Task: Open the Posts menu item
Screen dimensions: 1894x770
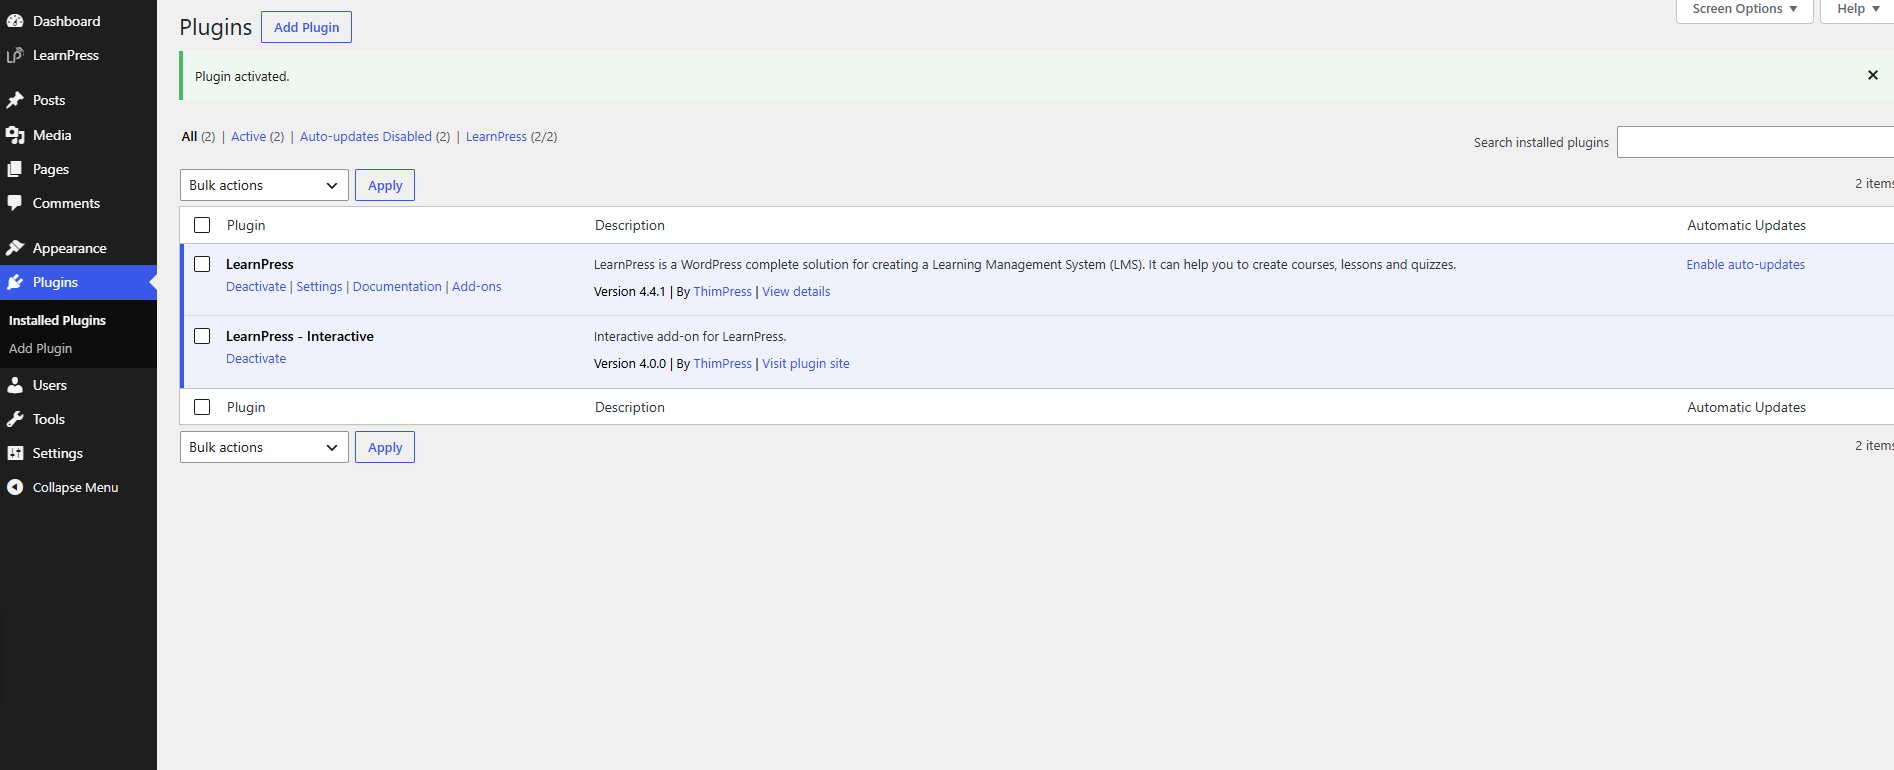Action: tap(49, 100)
